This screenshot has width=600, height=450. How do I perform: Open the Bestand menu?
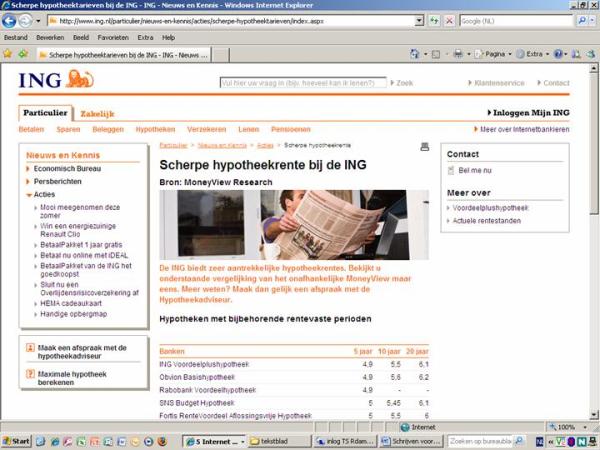(x=16, y=38)
